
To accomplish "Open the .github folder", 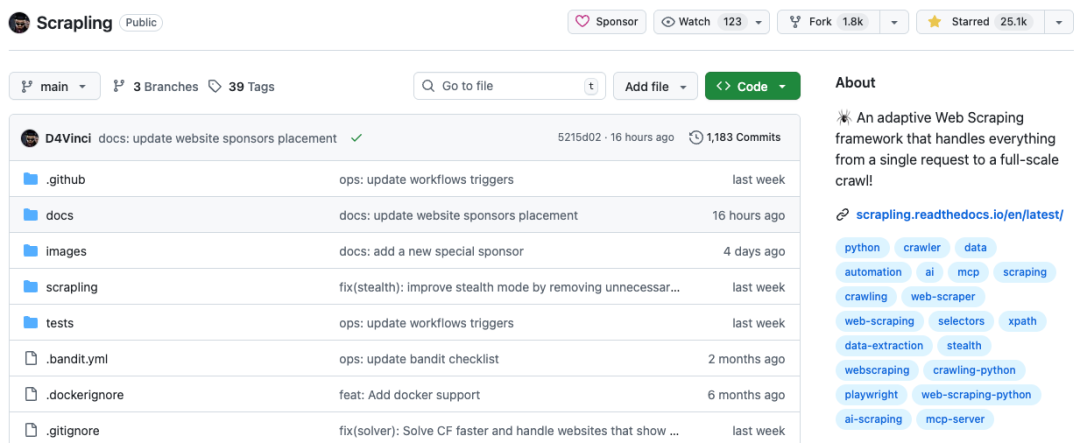I will coord(65,180).
